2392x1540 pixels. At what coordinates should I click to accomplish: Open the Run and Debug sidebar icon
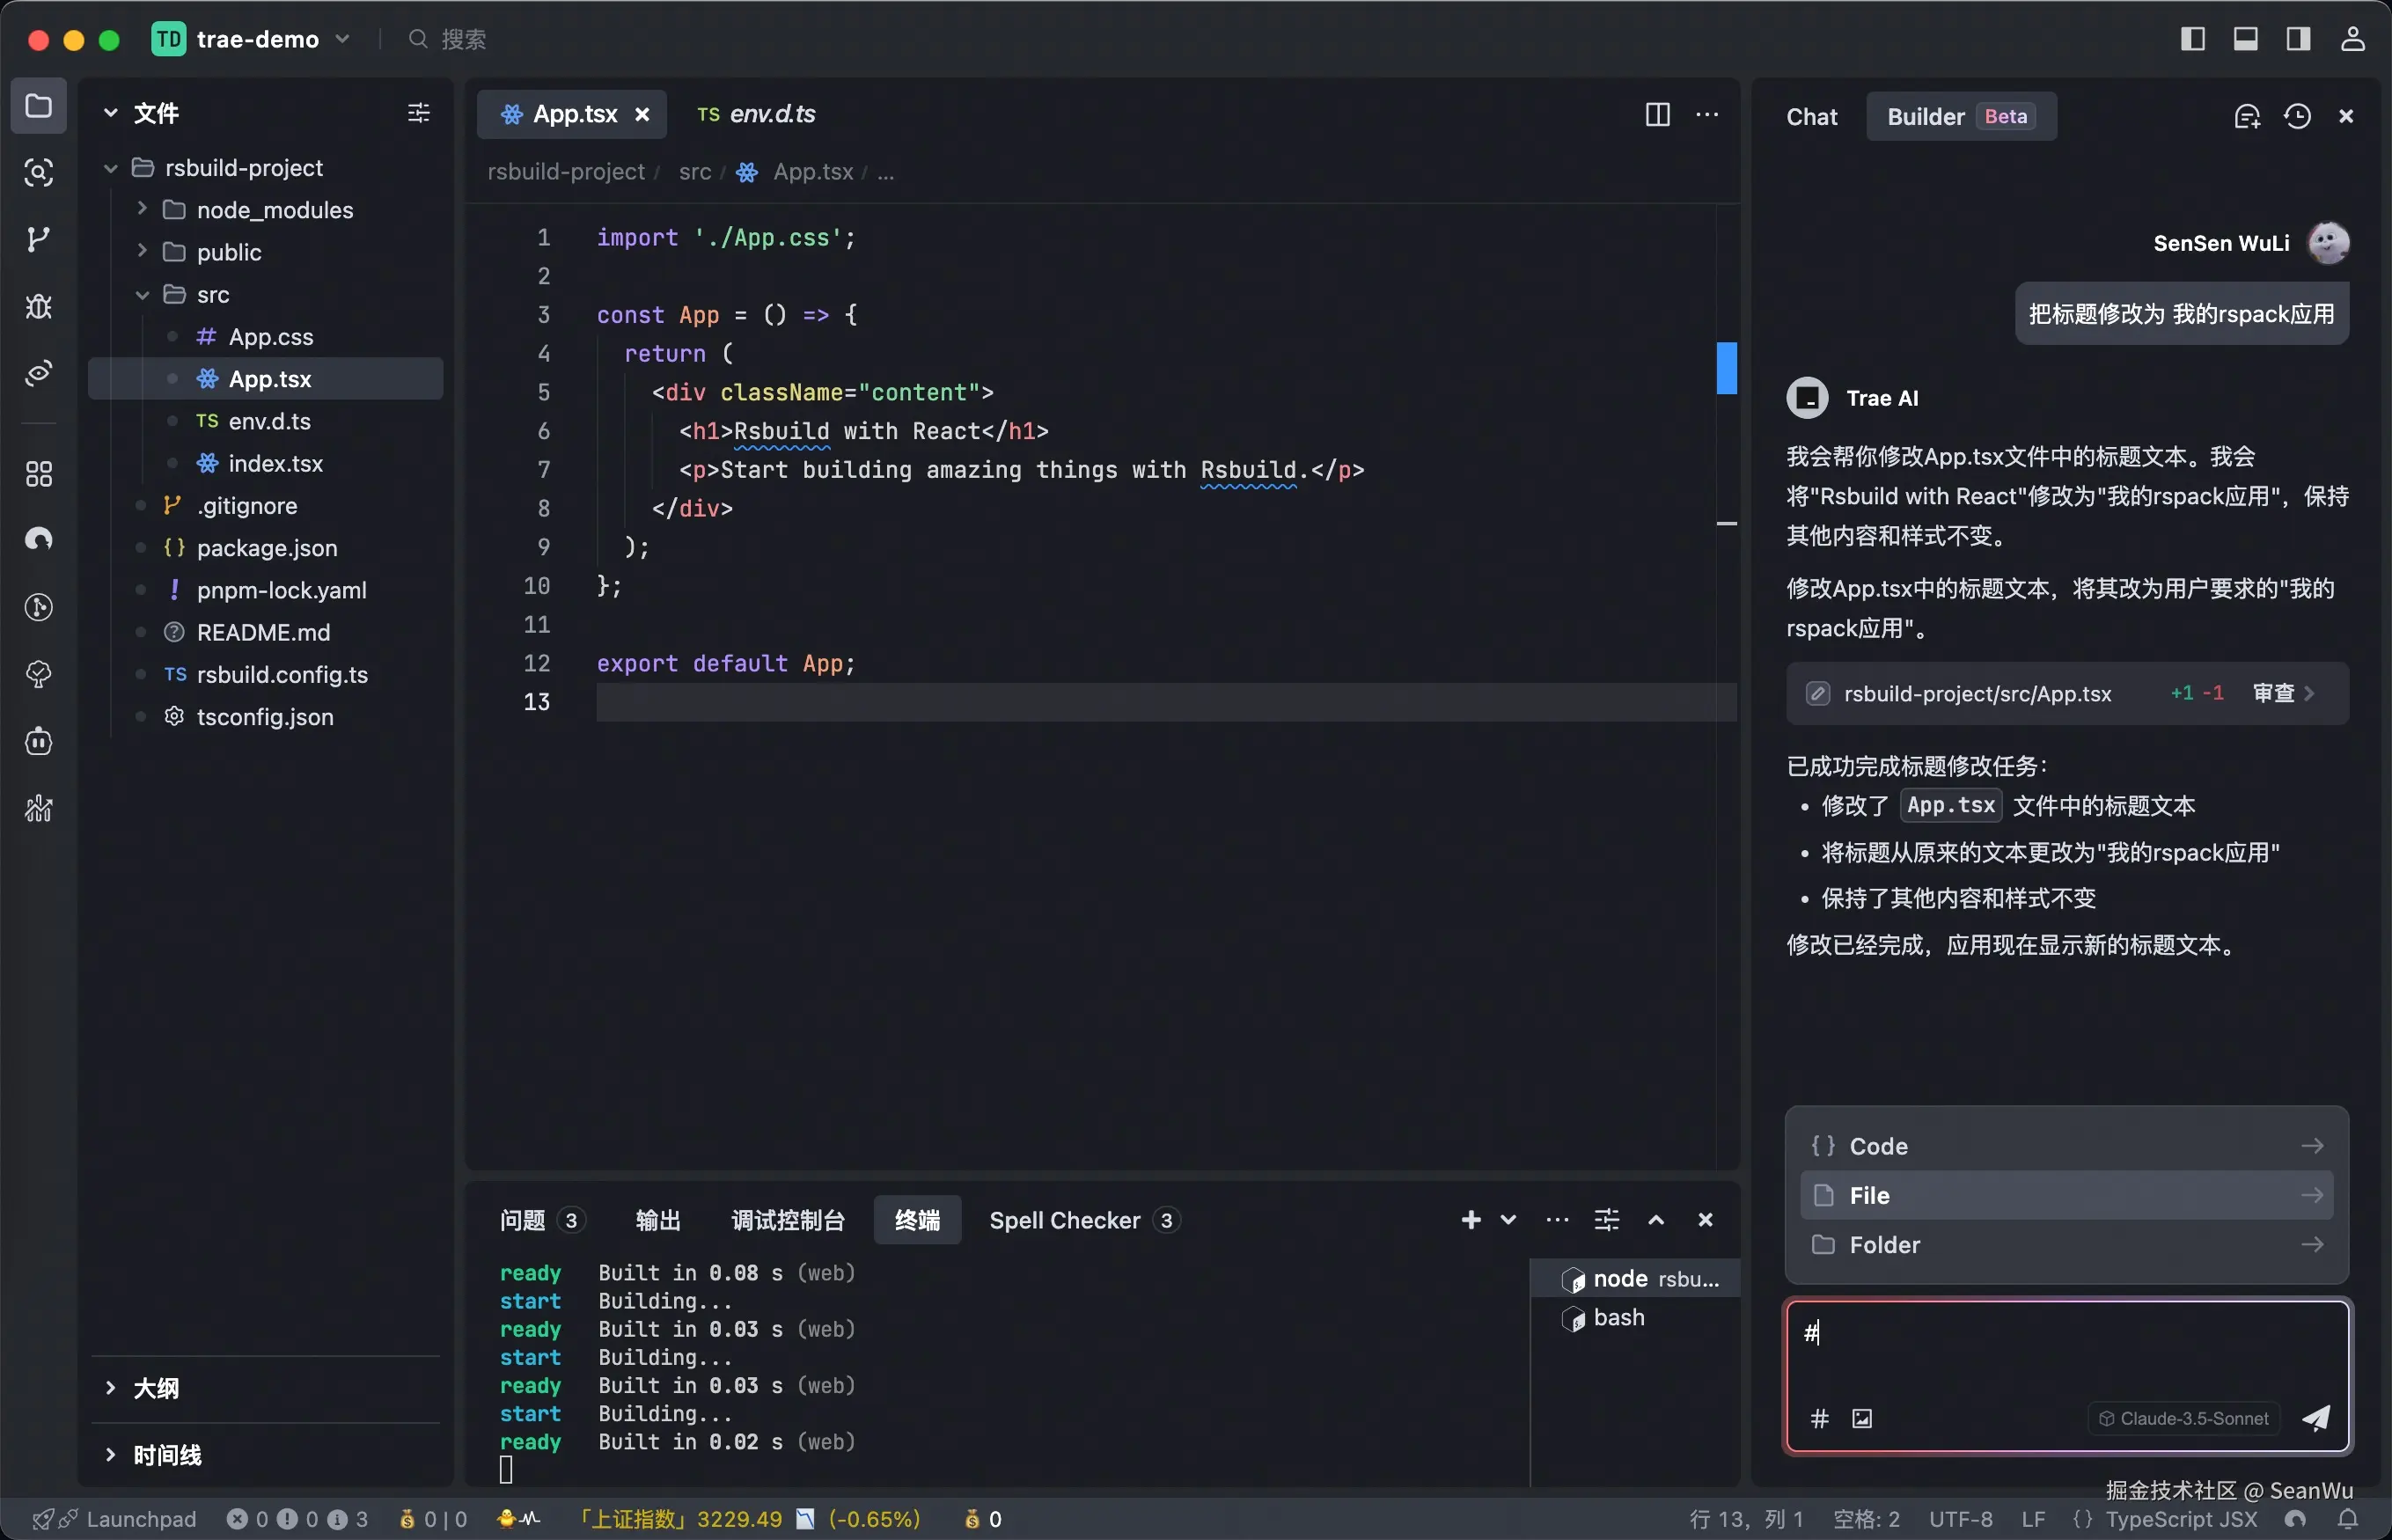[38, 306]
